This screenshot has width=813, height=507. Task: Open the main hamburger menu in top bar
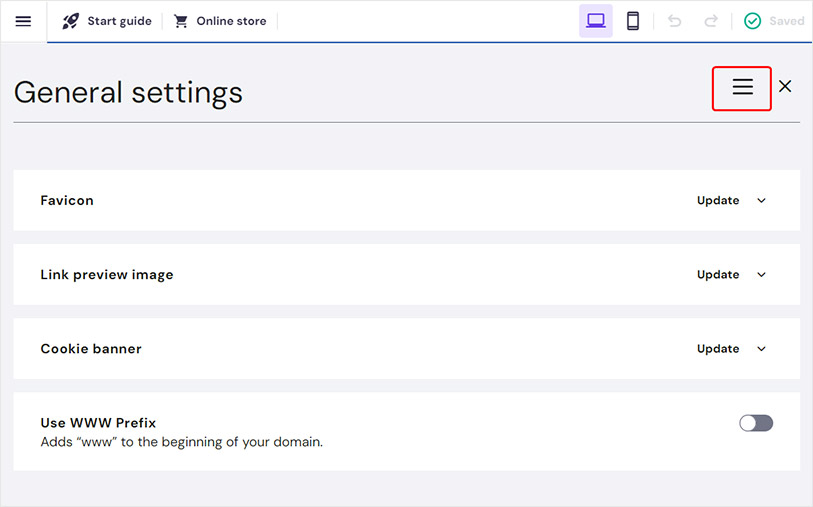point(23,21)
